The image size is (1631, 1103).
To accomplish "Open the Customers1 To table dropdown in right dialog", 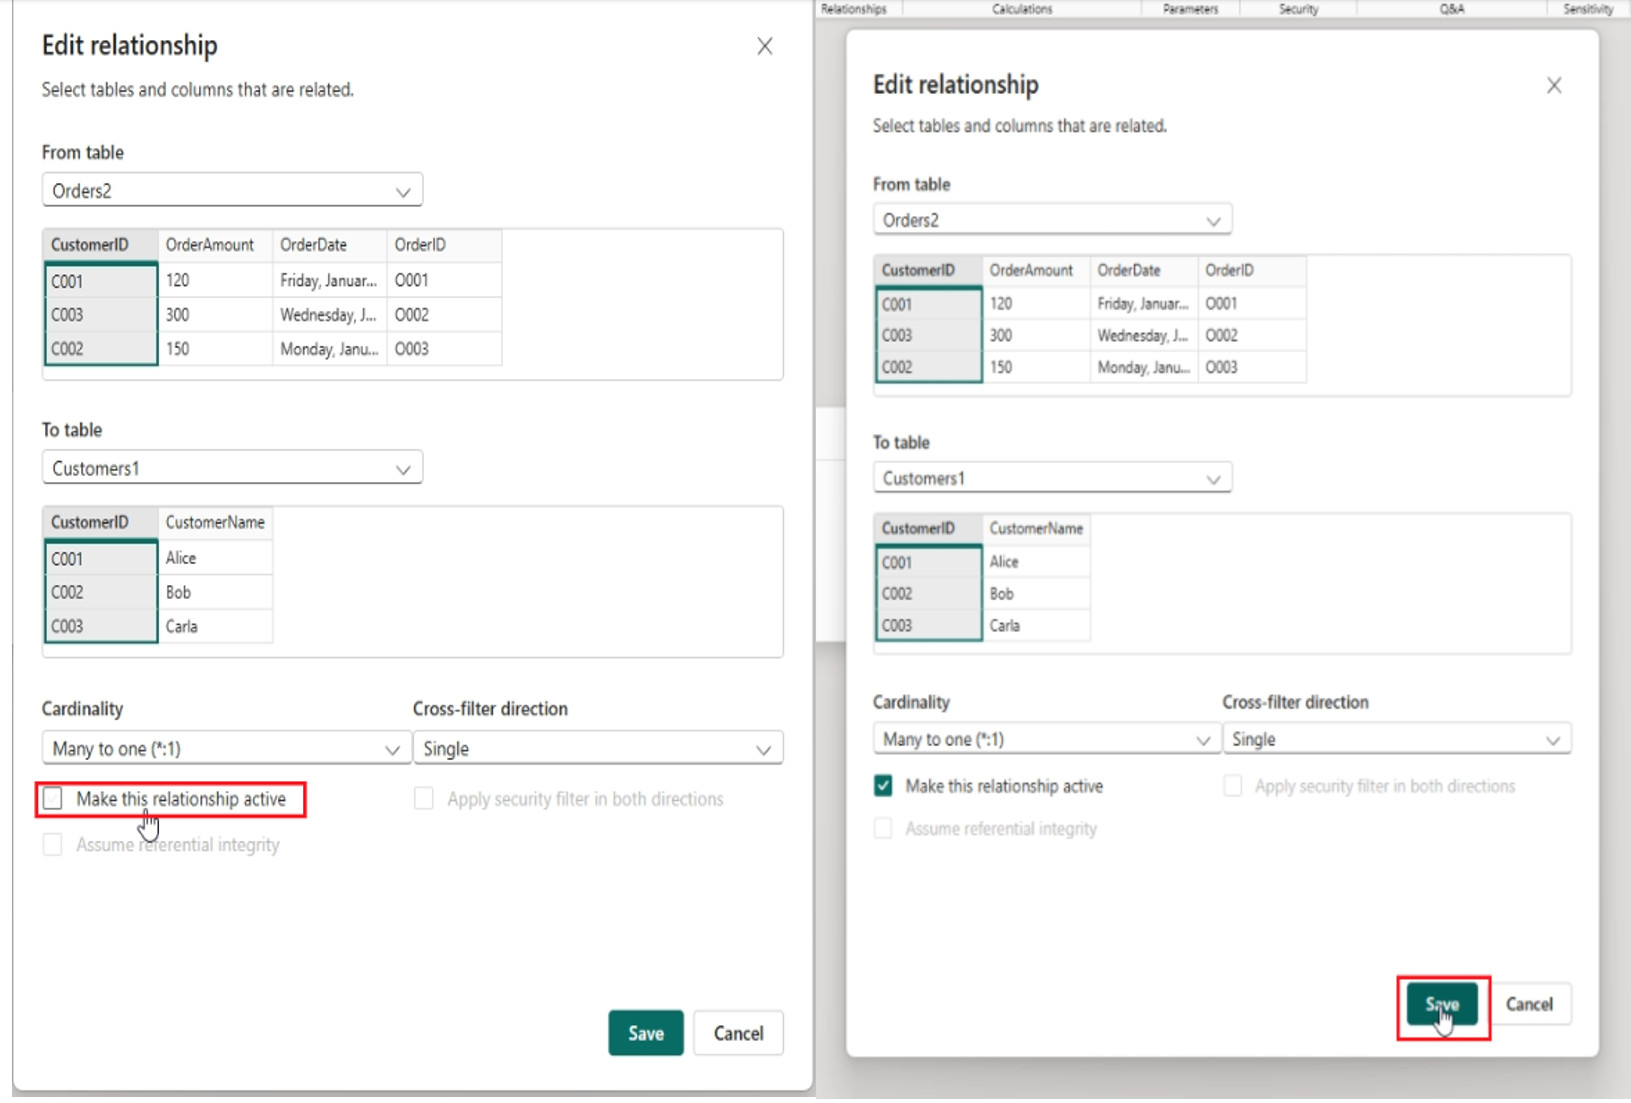I will click(x=1051, y=478).
